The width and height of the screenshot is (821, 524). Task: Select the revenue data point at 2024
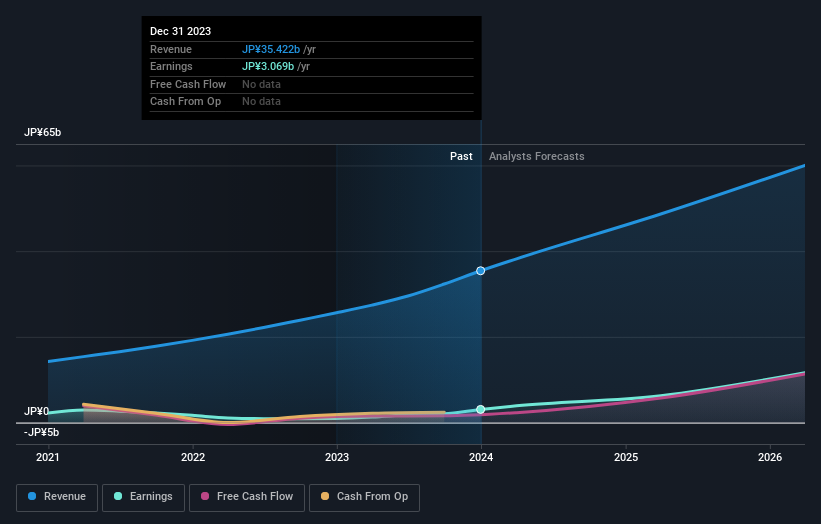pyautogui.click(x=481, y=271)
